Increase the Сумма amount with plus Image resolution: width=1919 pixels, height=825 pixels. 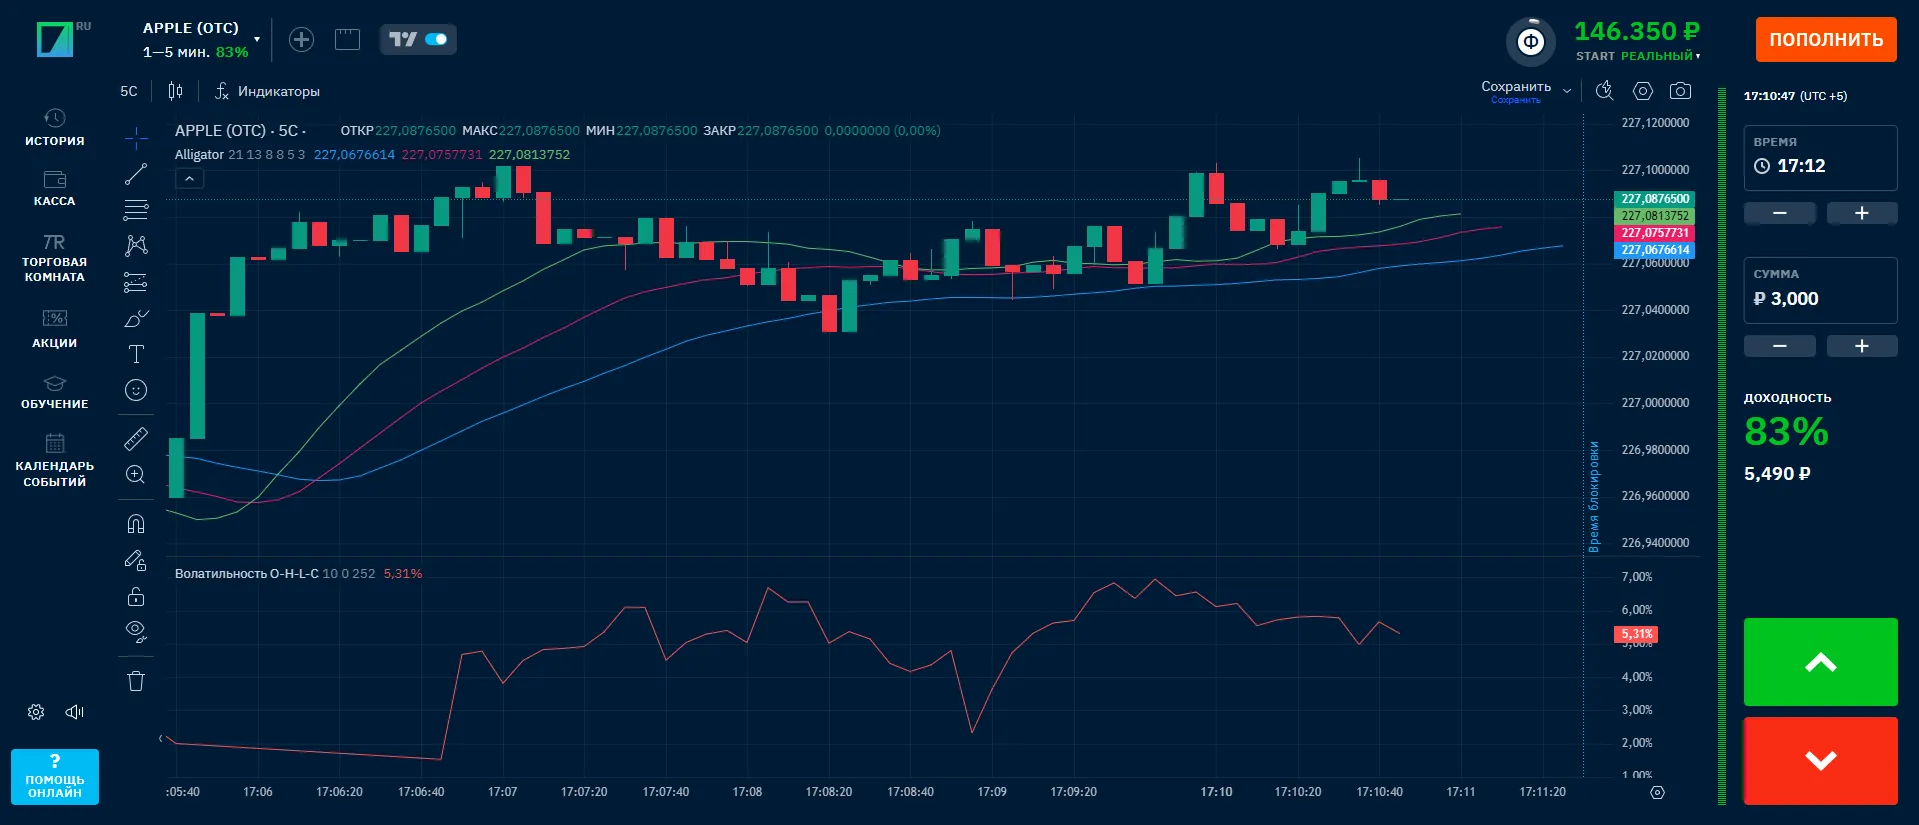pos(1861,346)
